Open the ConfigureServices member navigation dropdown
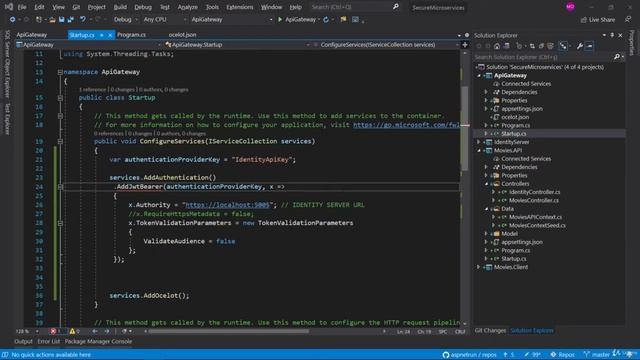Viewport: 640px width, 360px height. click(x=385, y=44)
